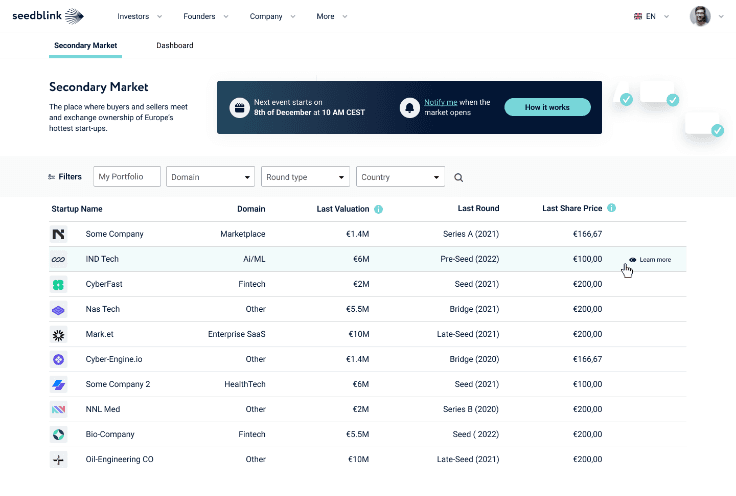Click the seedblink logo

[x=48, y=16]
